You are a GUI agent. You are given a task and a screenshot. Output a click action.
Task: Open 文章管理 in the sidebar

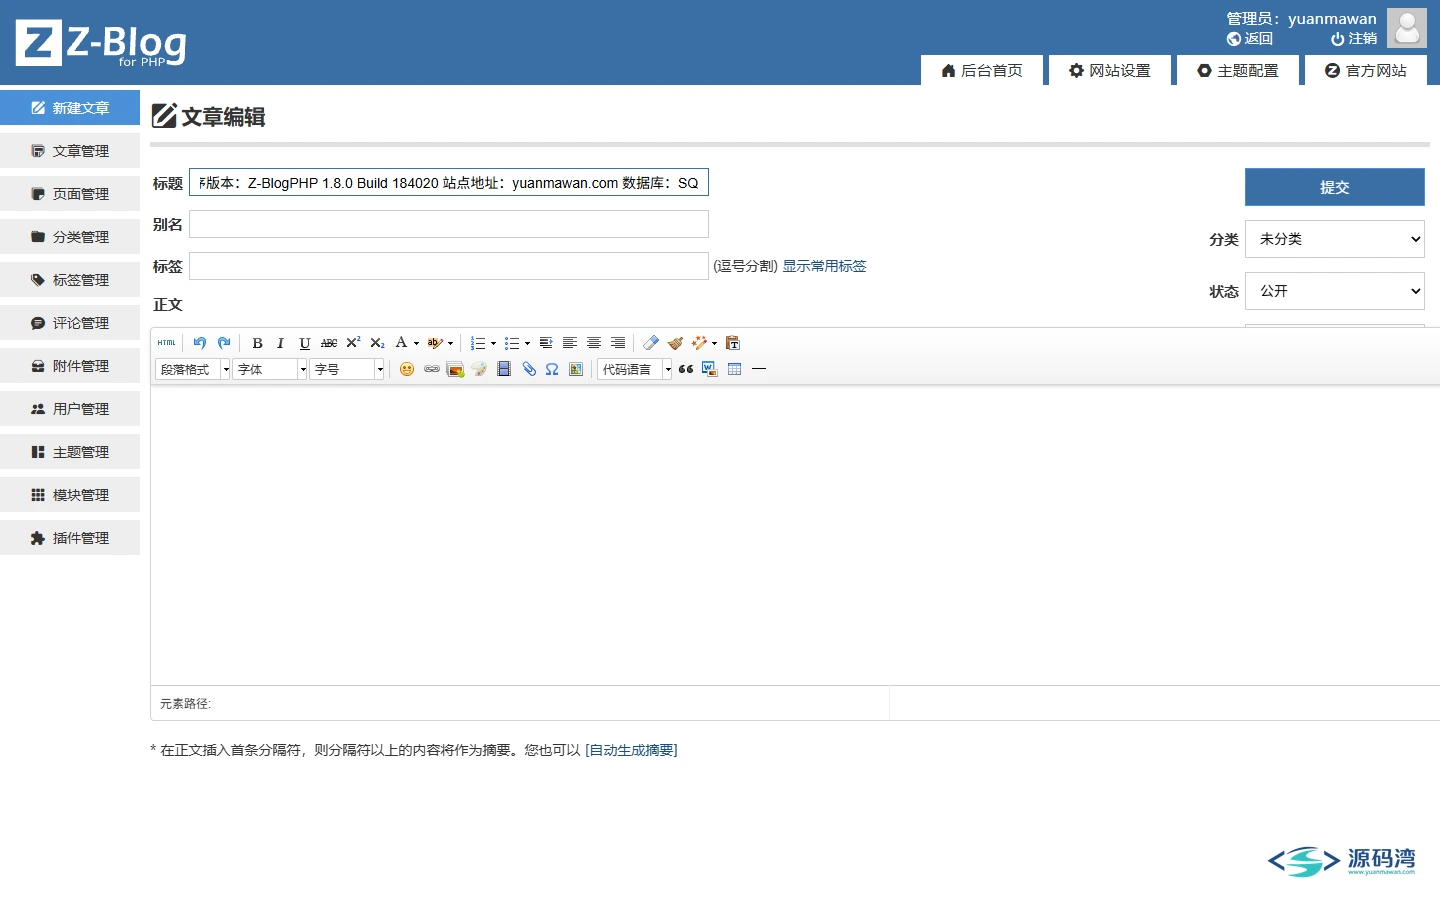pyautogui.click(x=70, y=151)
